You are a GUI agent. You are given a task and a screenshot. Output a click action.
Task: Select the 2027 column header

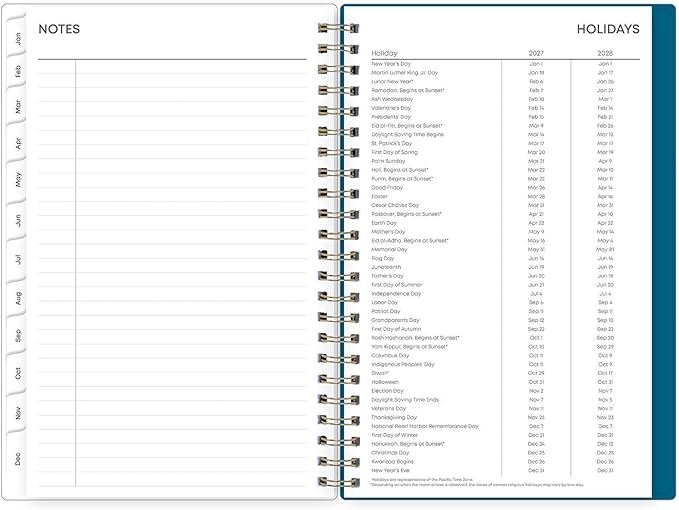tap(536, 53)
